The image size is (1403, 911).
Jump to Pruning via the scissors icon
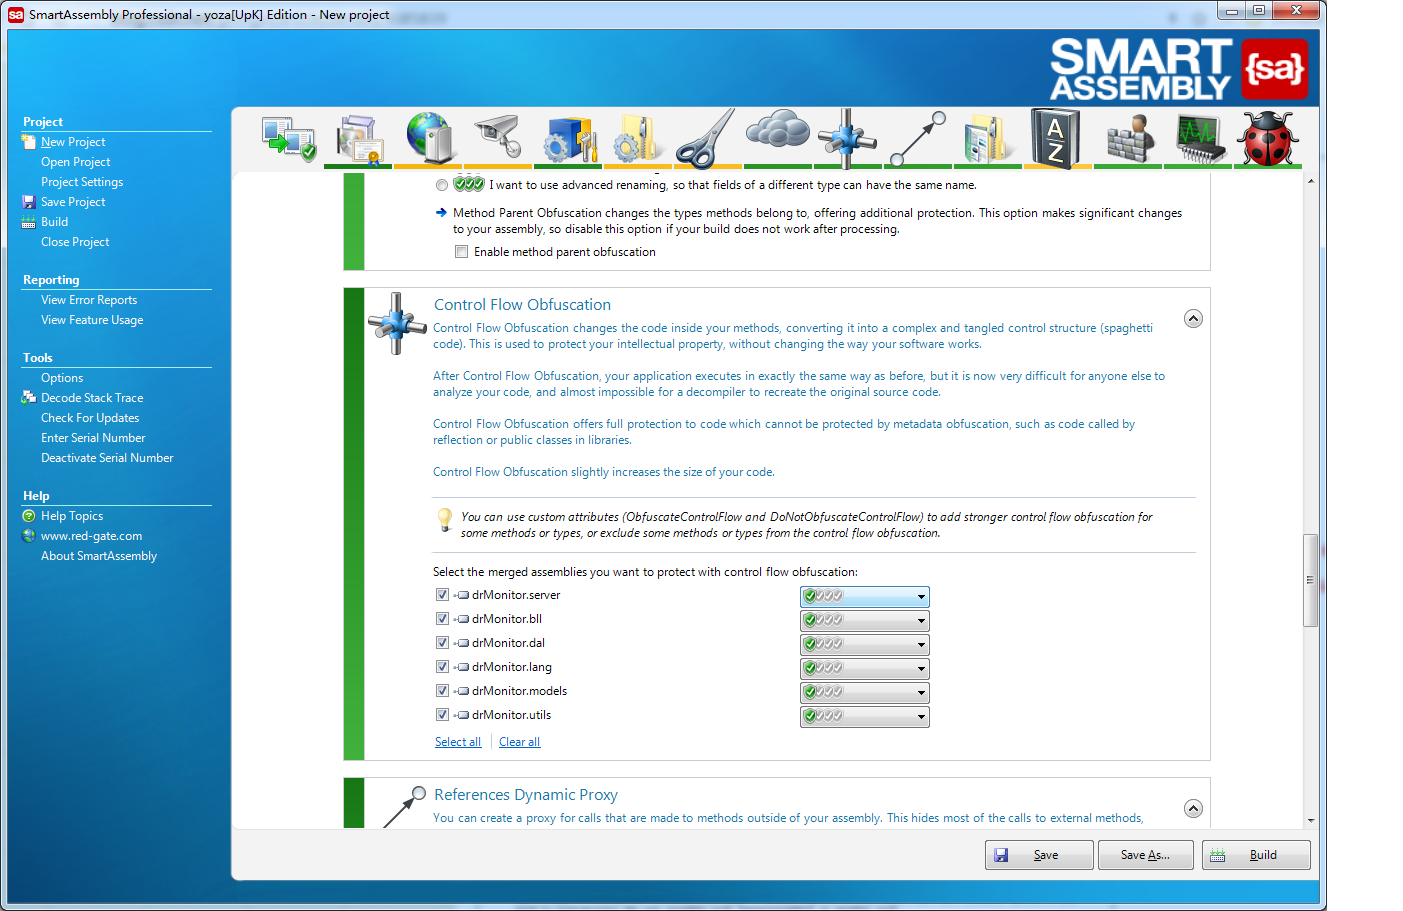pos(706,138)
